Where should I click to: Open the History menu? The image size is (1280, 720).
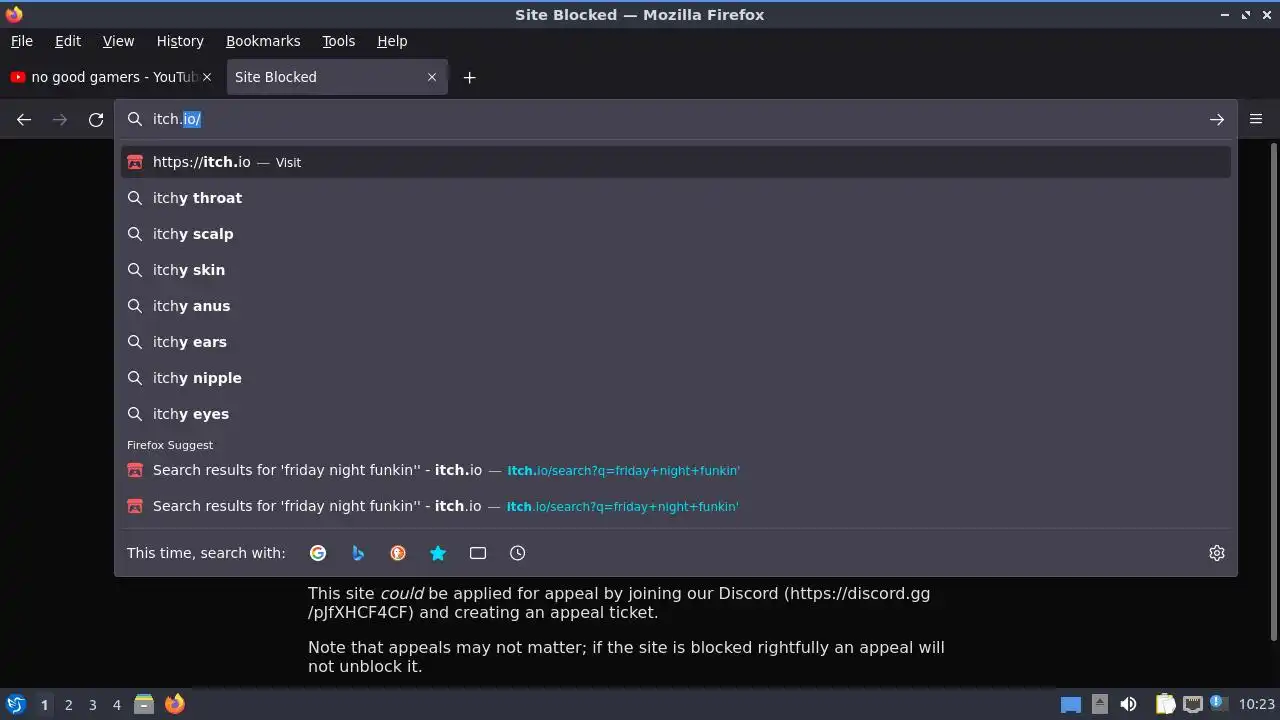tap(180, 41)
